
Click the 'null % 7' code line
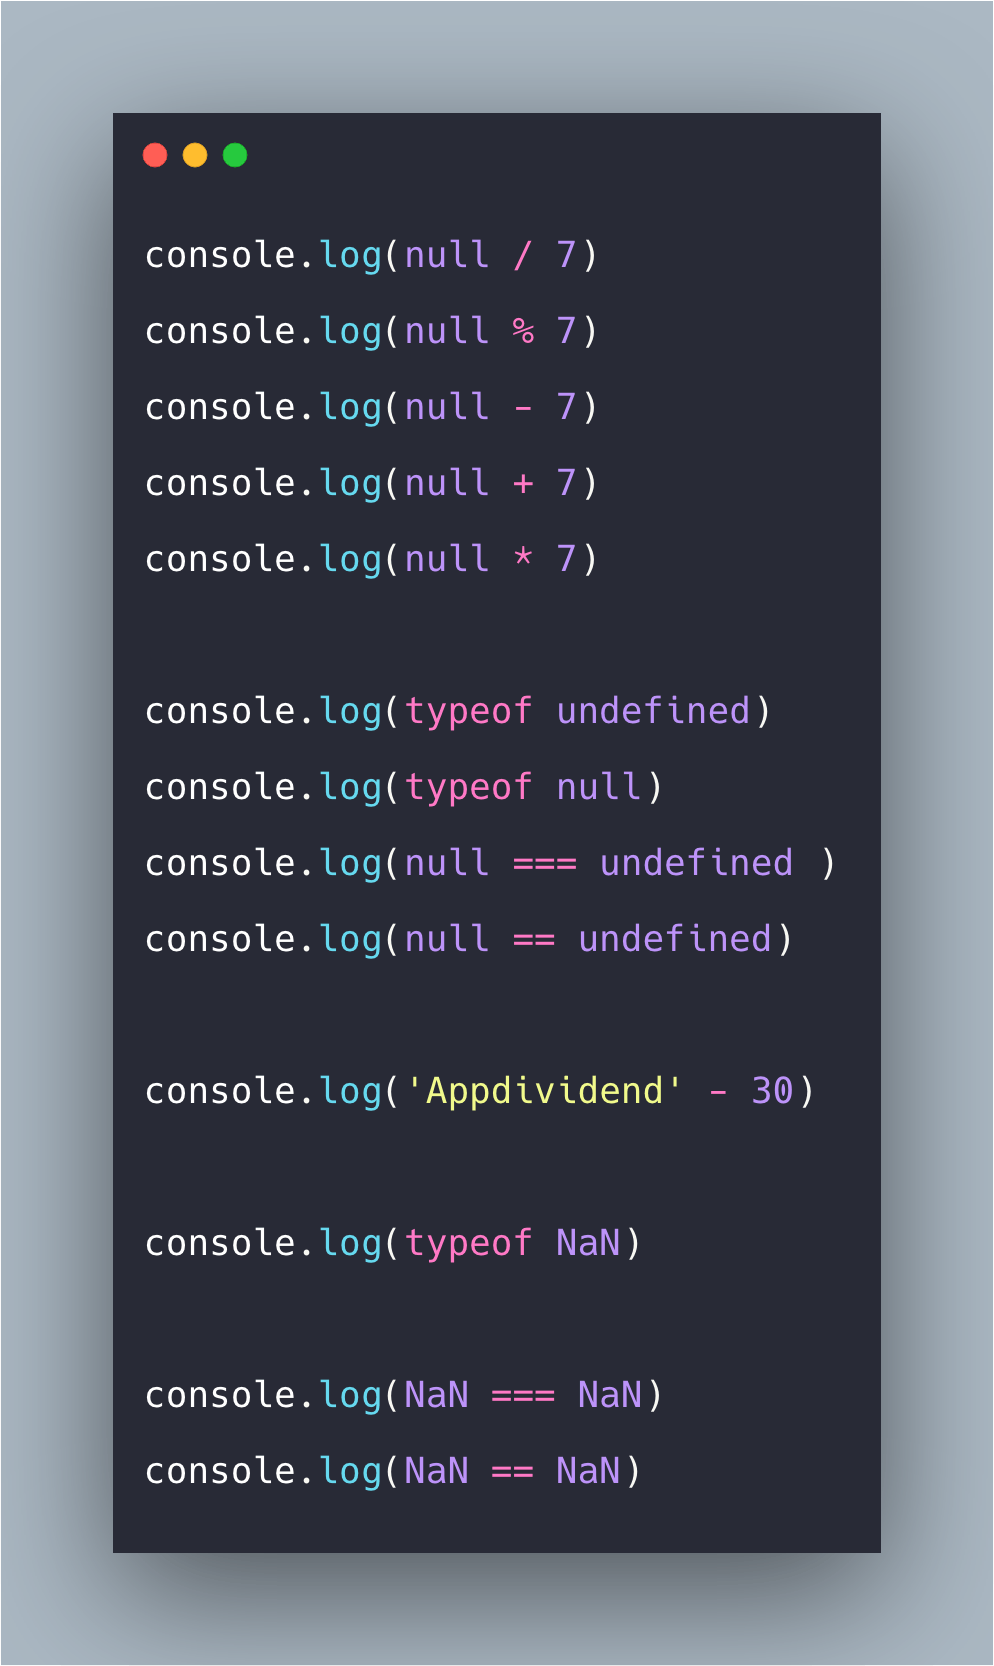click(x=371, y=332)
